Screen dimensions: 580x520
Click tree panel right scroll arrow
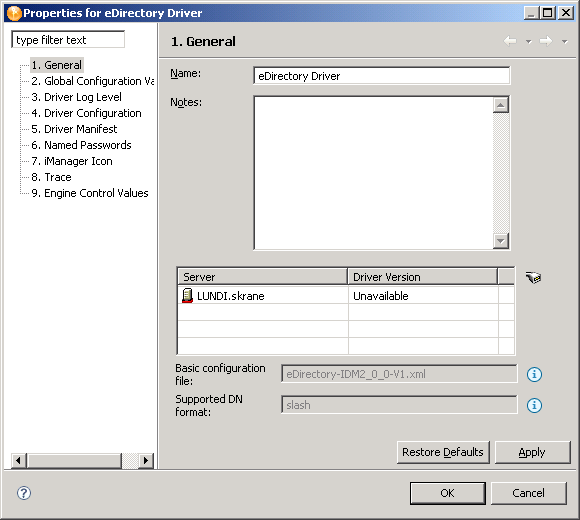(x=146, y=460)
